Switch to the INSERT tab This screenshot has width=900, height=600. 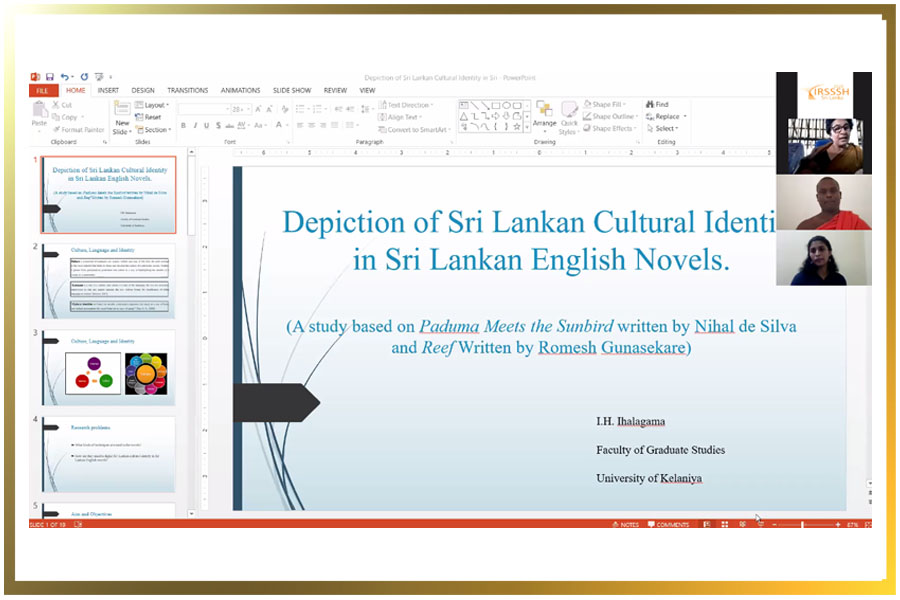108,91
